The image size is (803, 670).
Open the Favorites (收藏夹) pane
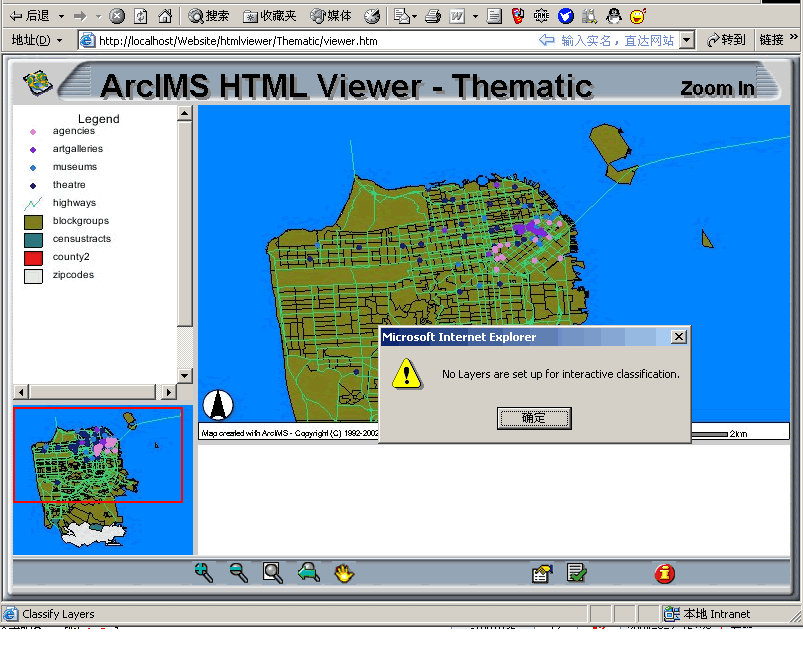tap(270, 16)
